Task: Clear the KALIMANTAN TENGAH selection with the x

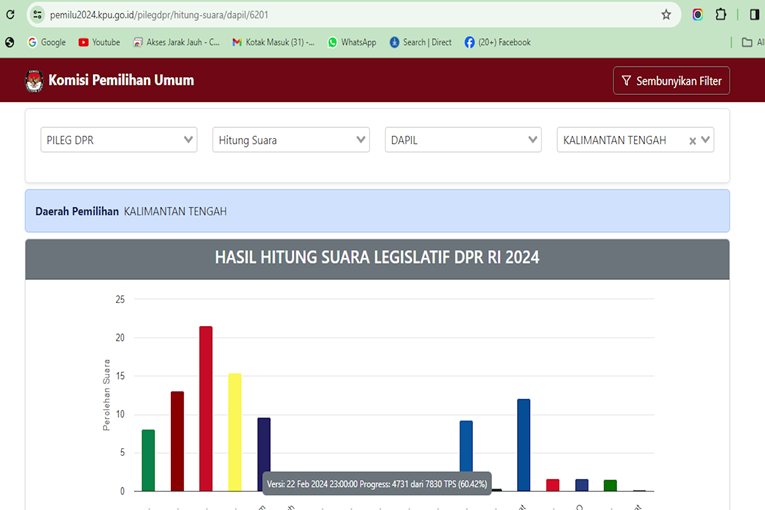Action: point(692,141)
